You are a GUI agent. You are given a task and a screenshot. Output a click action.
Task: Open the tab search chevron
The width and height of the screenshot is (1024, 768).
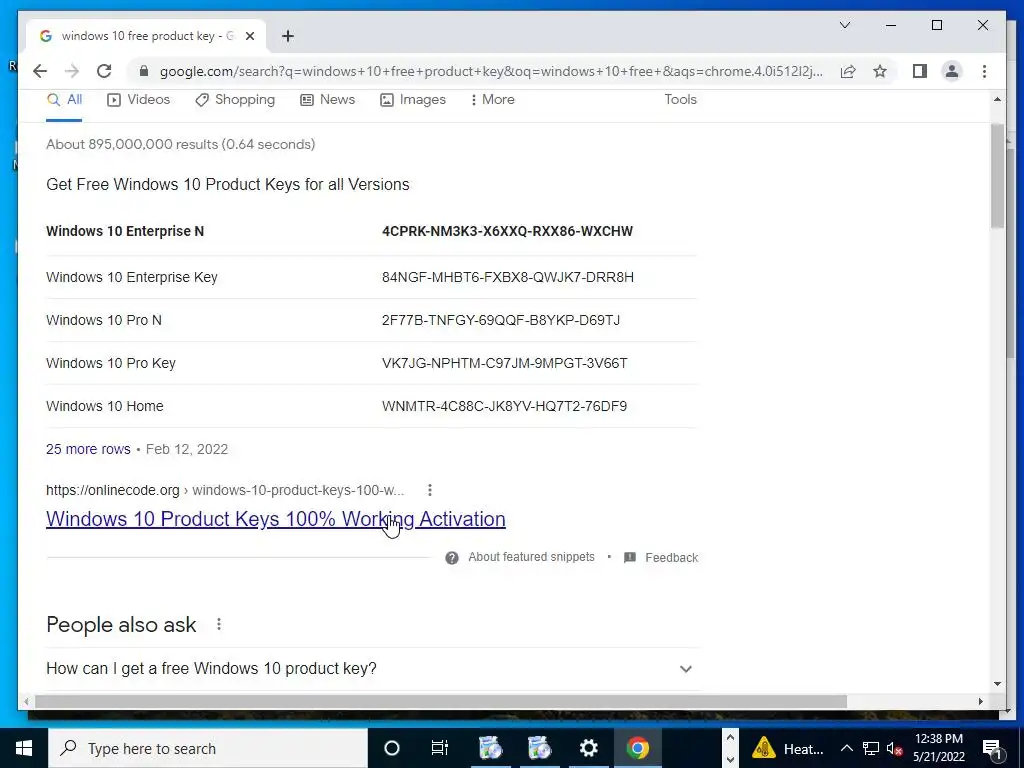coord(844,25)
